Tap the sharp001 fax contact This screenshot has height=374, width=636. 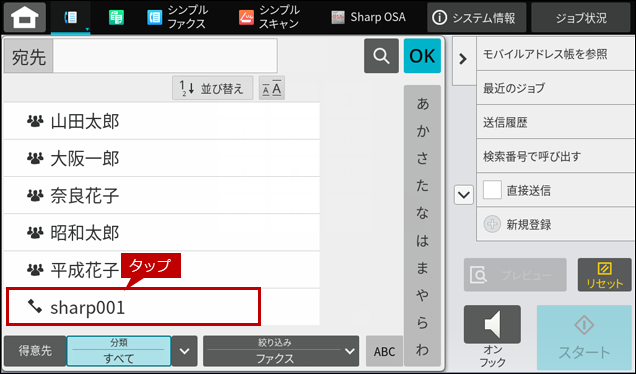point(133,307)
